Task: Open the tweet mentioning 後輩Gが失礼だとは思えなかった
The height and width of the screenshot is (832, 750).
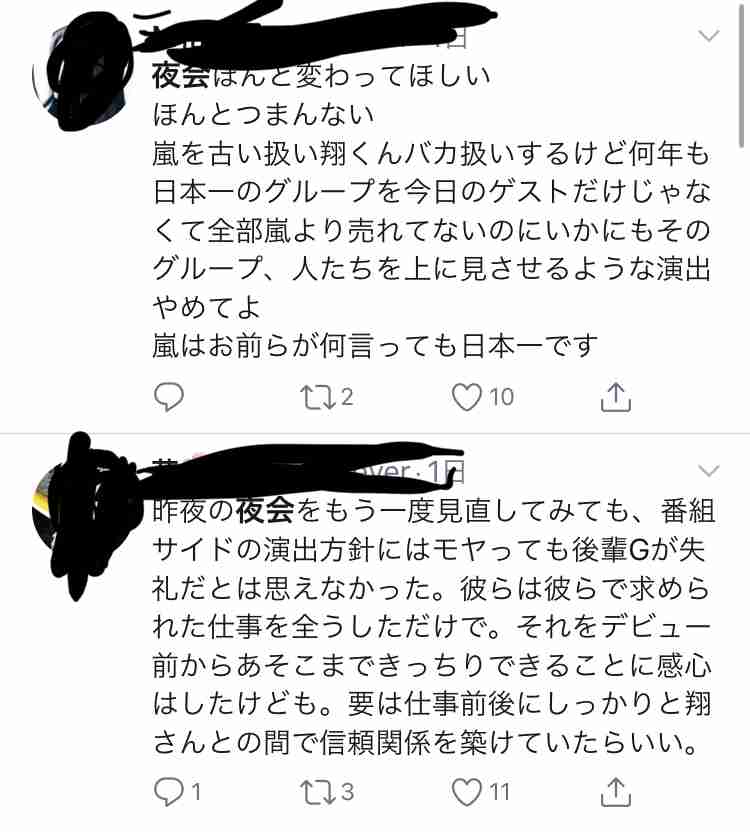Action: pos(433,627)
